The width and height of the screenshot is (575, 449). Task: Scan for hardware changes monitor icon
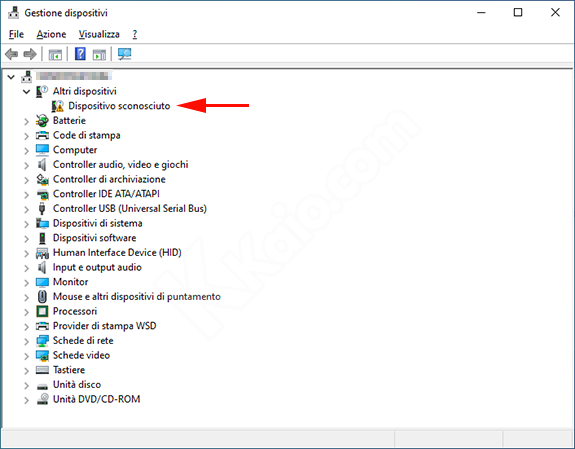125,54
